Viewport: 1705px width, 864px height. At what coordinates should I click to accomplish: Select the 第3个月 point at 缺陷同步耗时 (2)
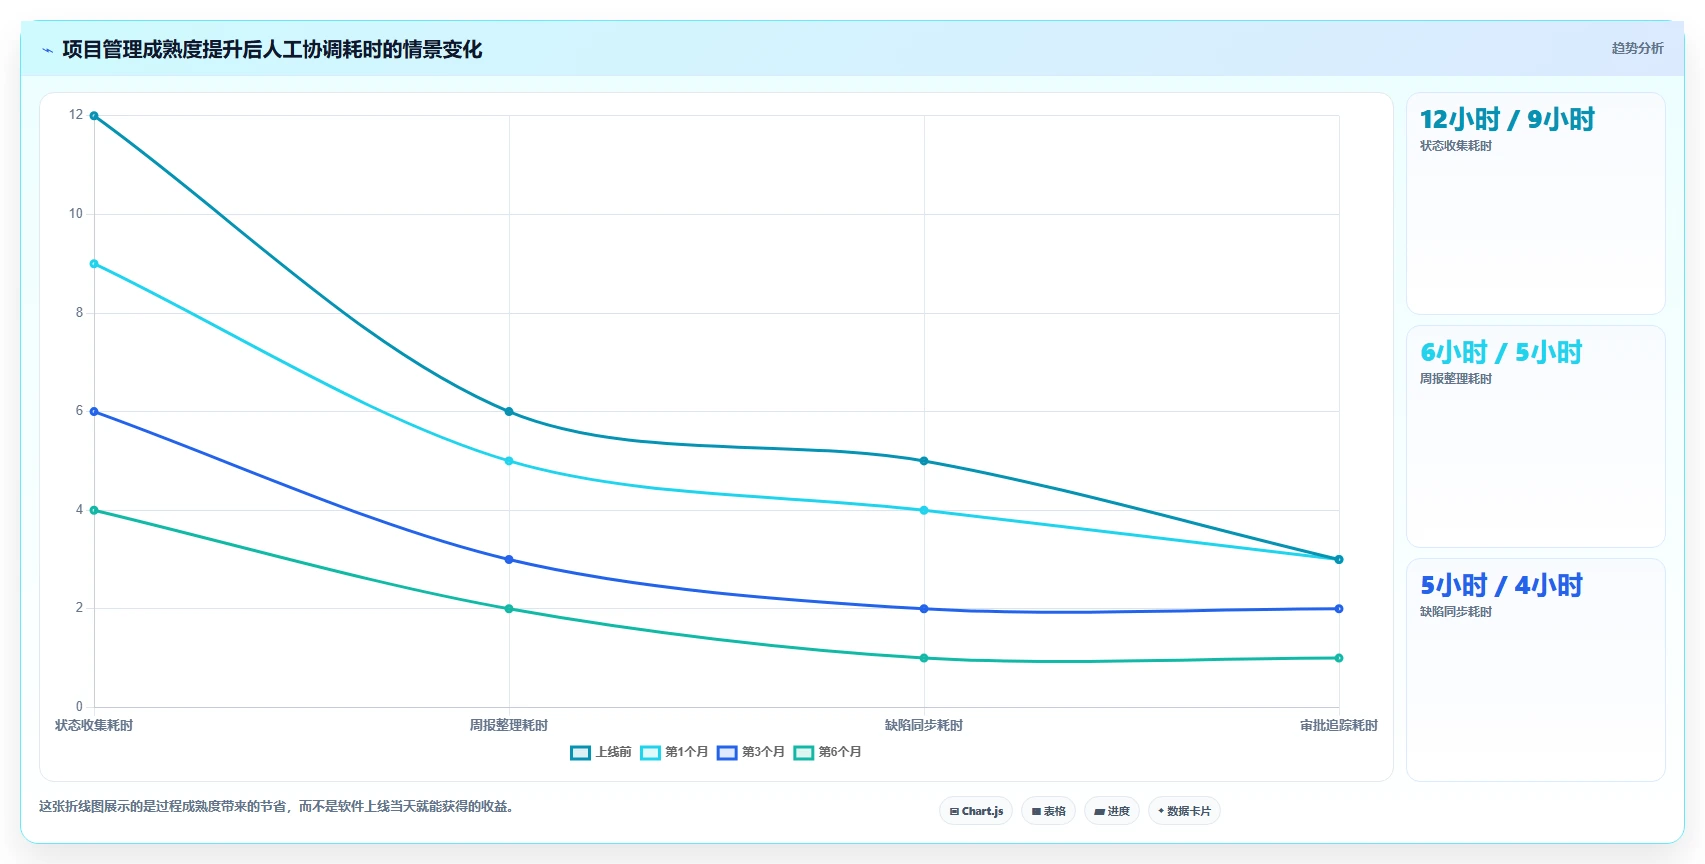point(924,609)
